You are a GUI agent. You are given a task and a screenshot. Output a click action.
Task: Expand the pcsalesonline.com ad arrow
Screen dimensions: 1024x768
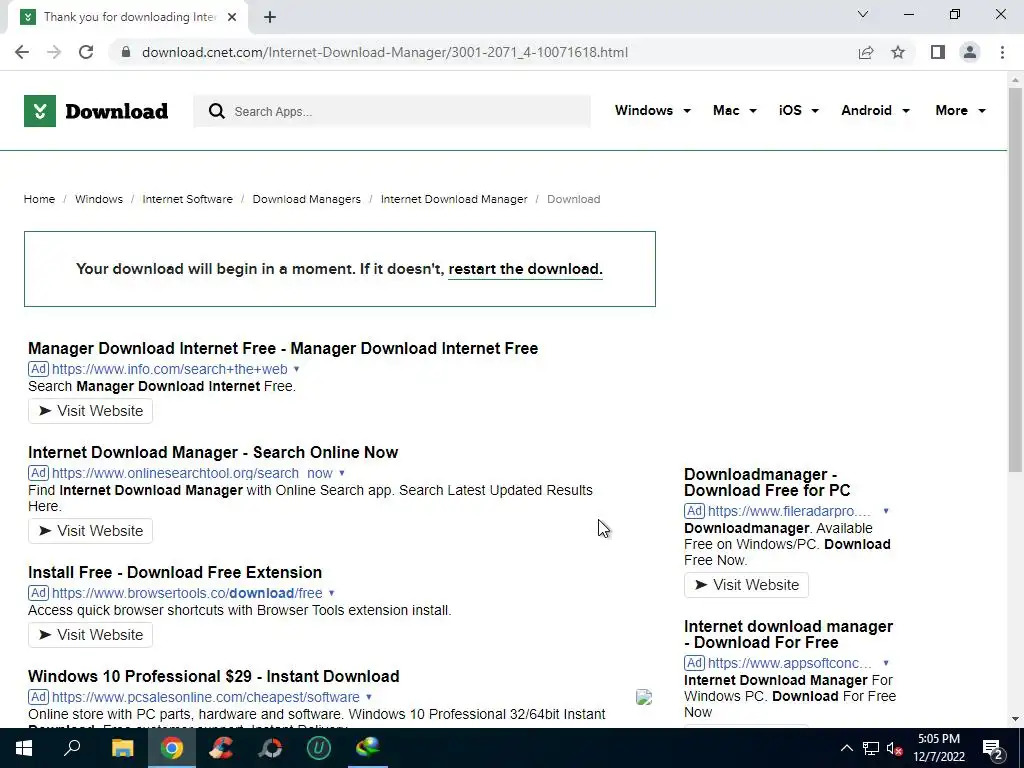coord(369,697)
